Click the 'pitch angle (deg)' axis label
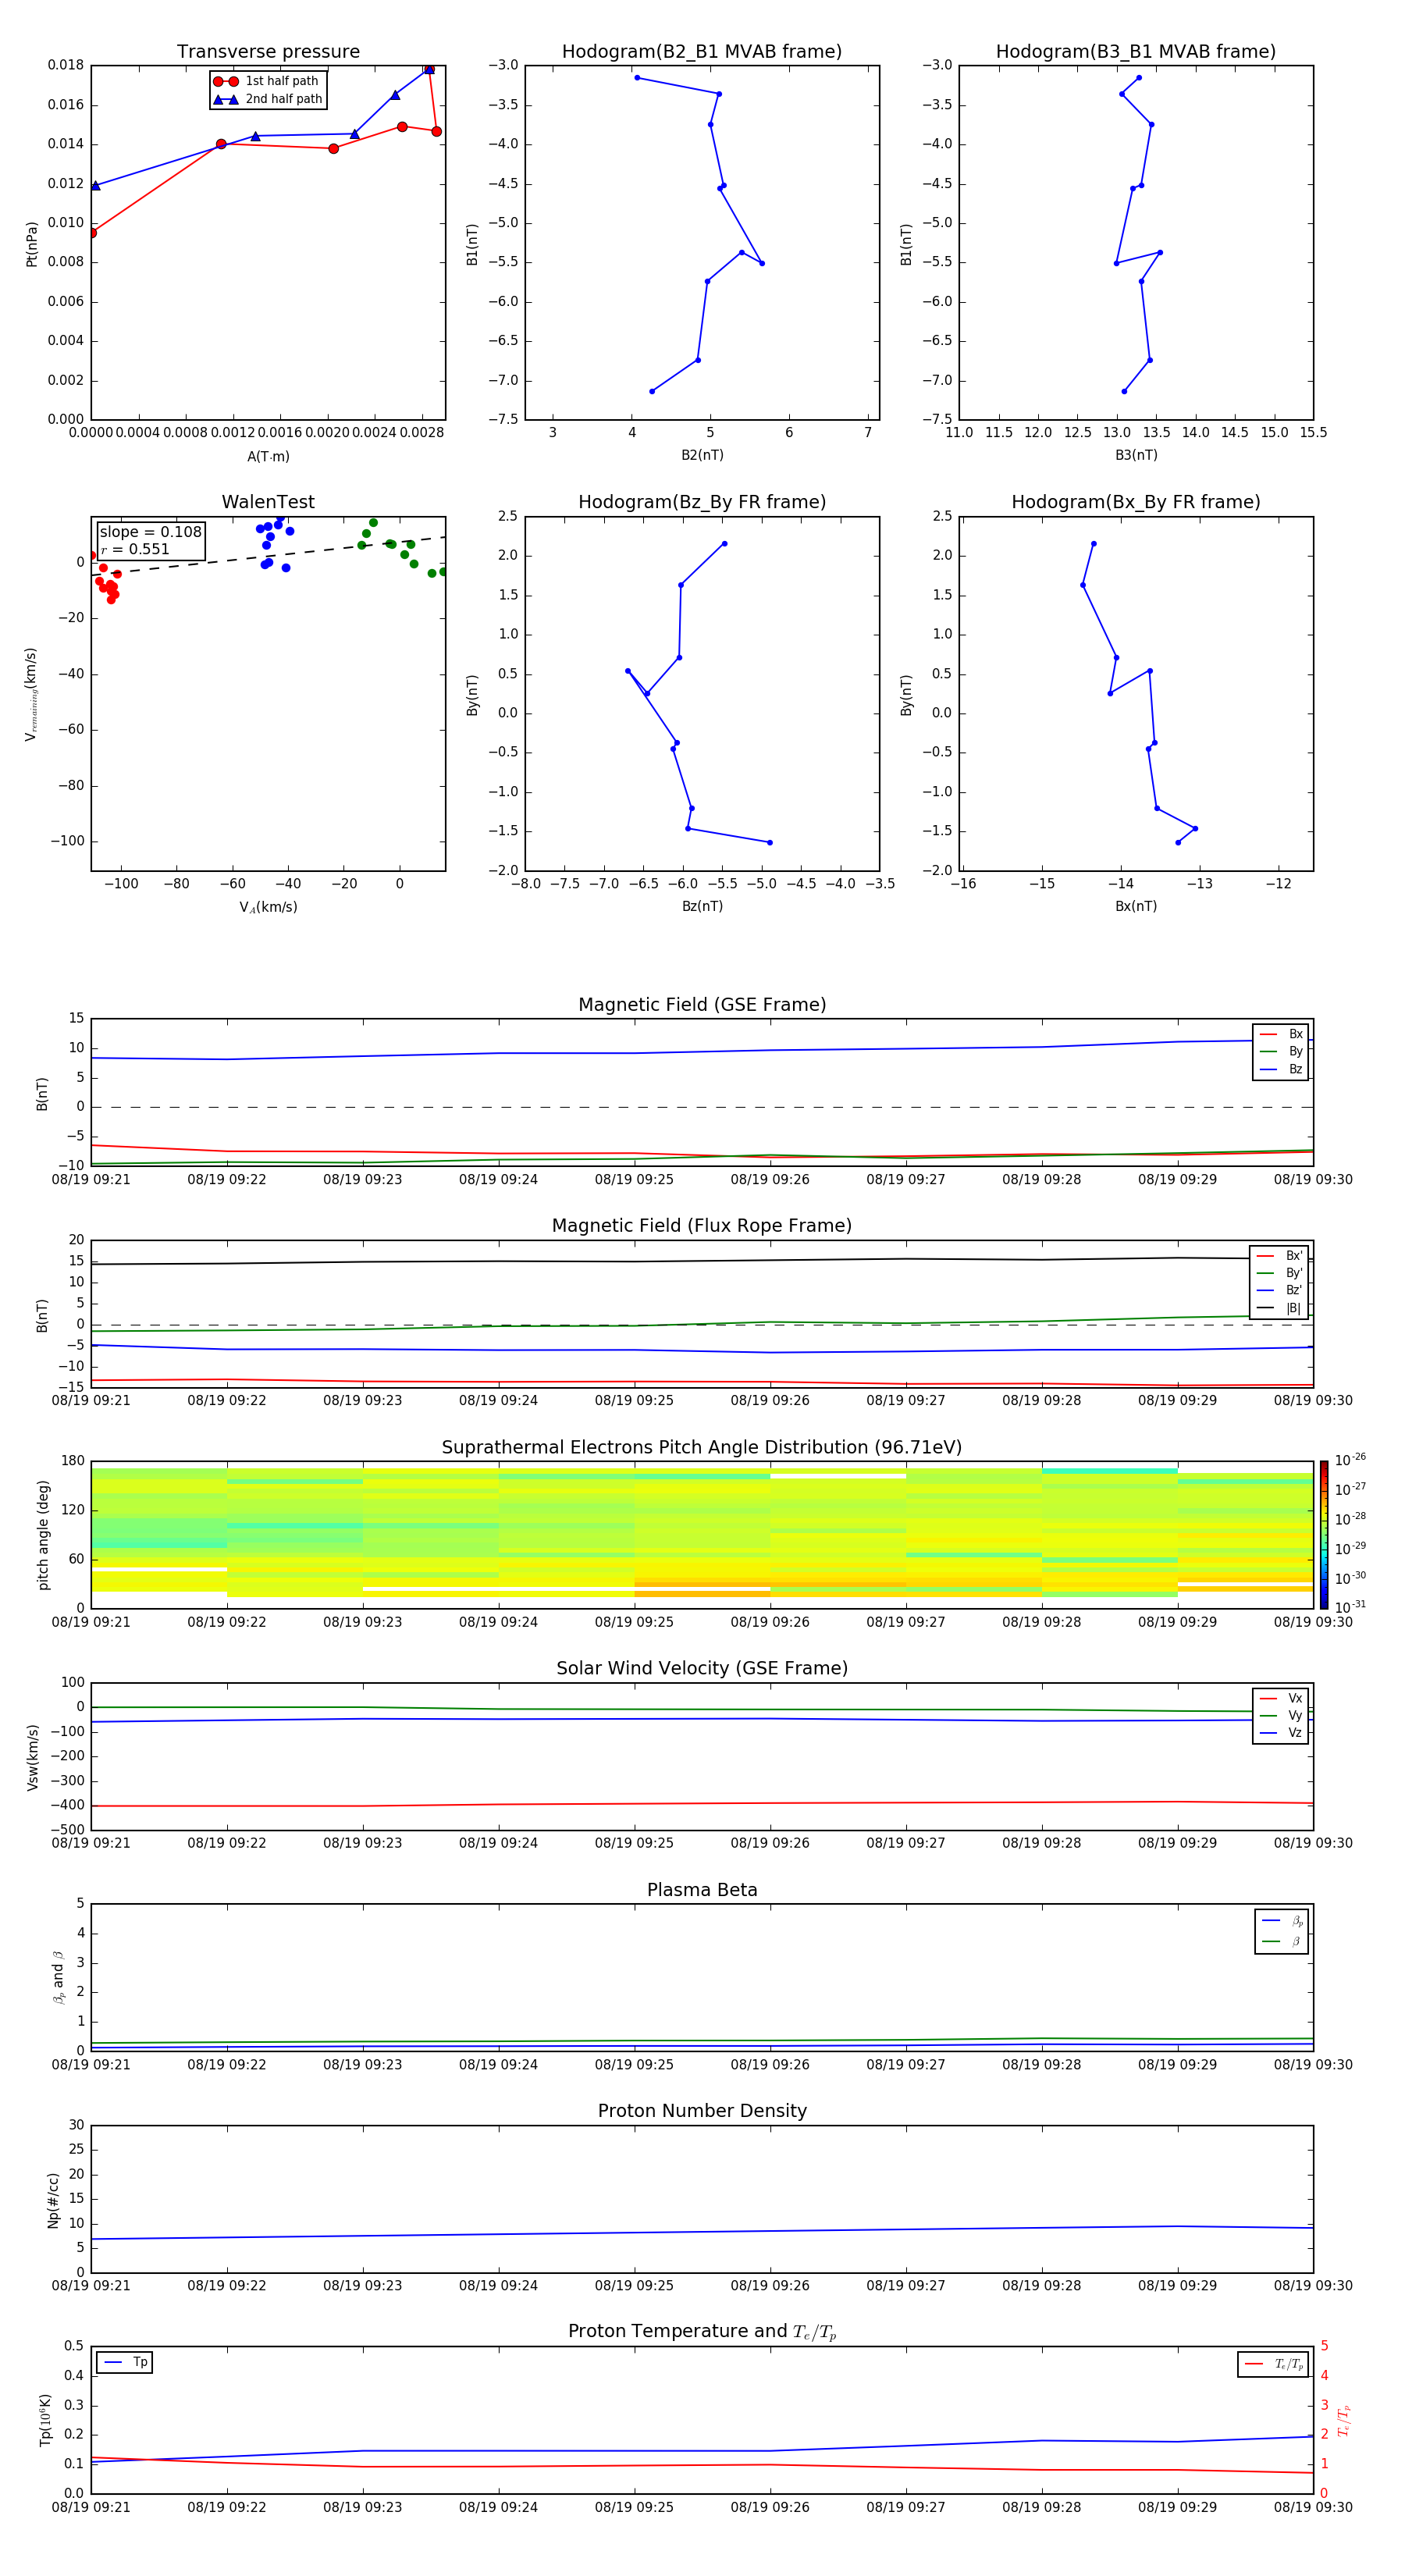This screenshot has height=2576, width=1405. point(43,1535)
